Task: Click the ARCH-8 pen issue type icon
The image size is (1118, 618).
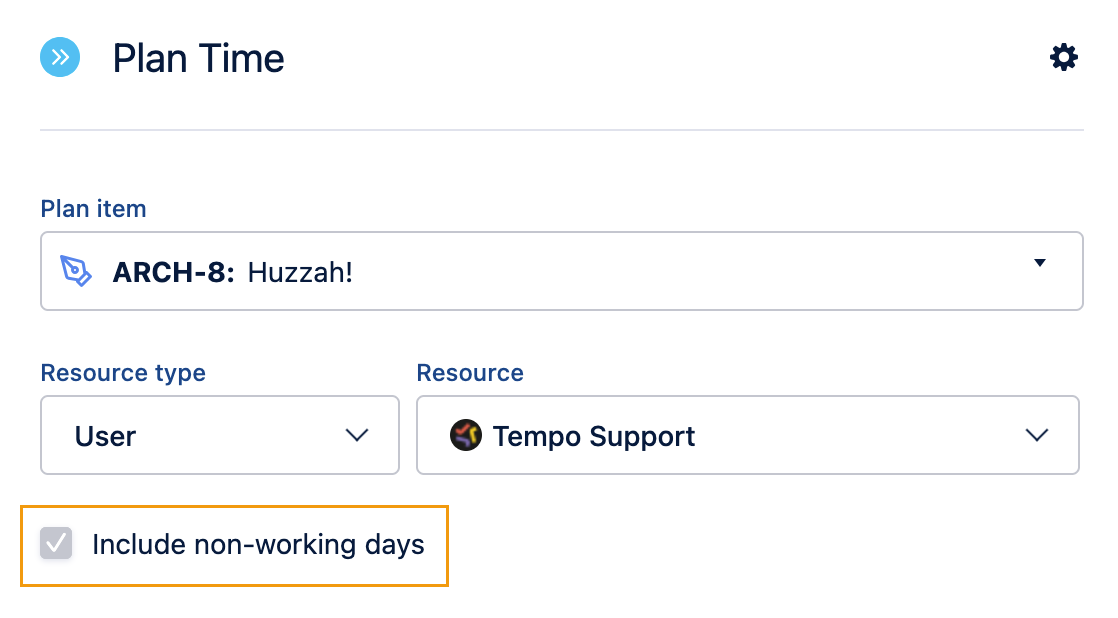Action: tap(77, 271)
